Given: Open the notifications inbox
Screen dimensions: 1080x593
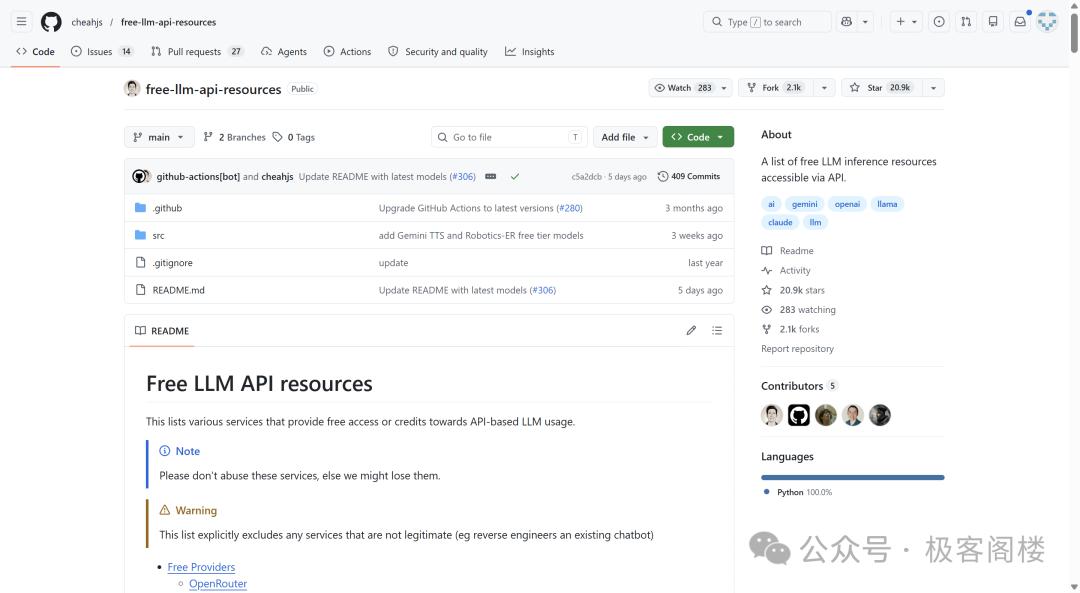Looking at the screenshot, I should [x=1020, y=22].
